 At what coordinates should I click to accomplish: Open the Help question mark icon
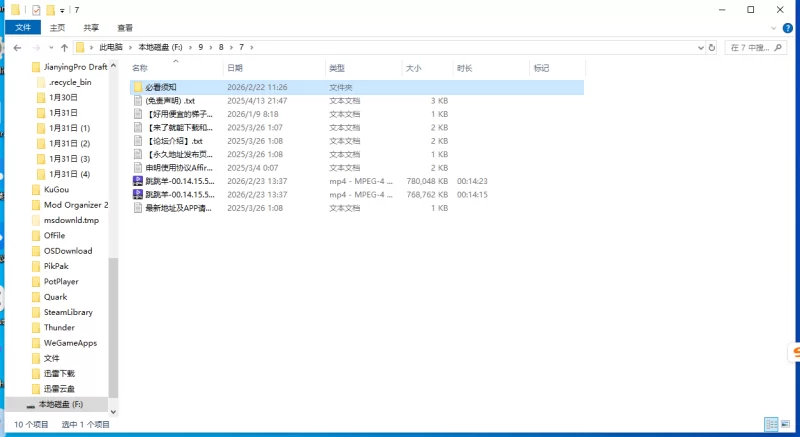pyautogui.click(x=789, y=28)
